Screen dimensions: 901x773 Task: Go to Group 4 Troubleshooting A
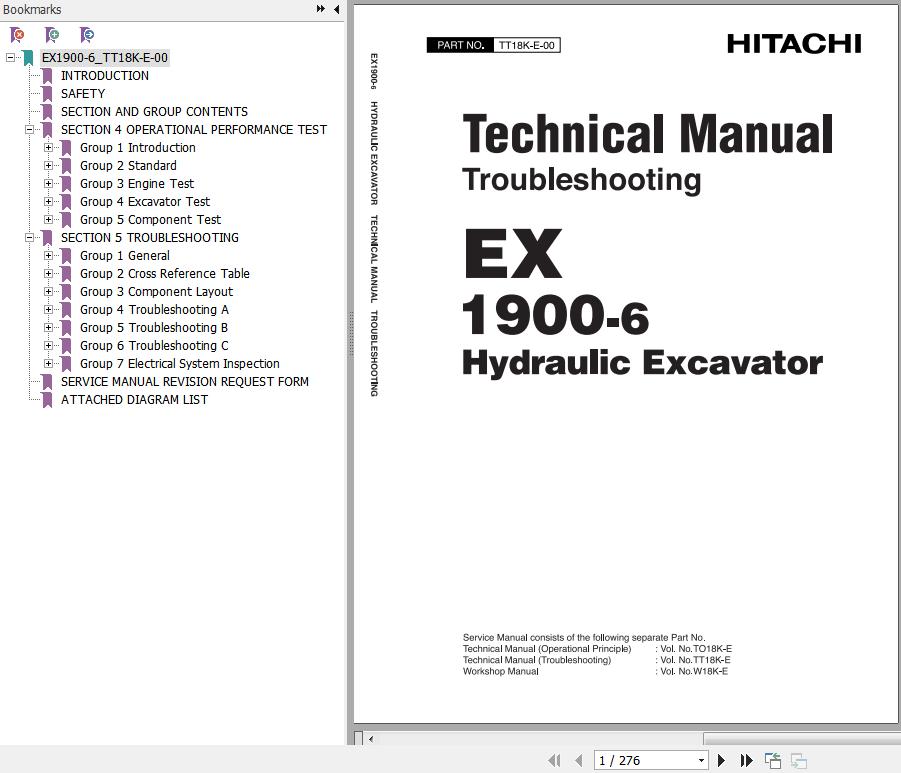(x=154, y=310)
